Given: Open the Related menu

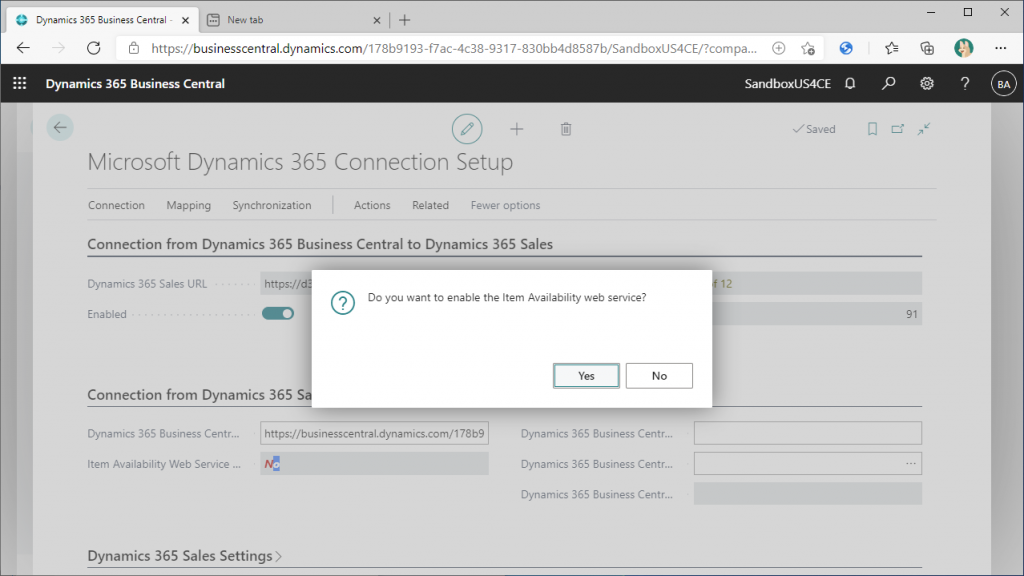Looking at the screenshot, I should pyautogui.click(x=430, y=205).
